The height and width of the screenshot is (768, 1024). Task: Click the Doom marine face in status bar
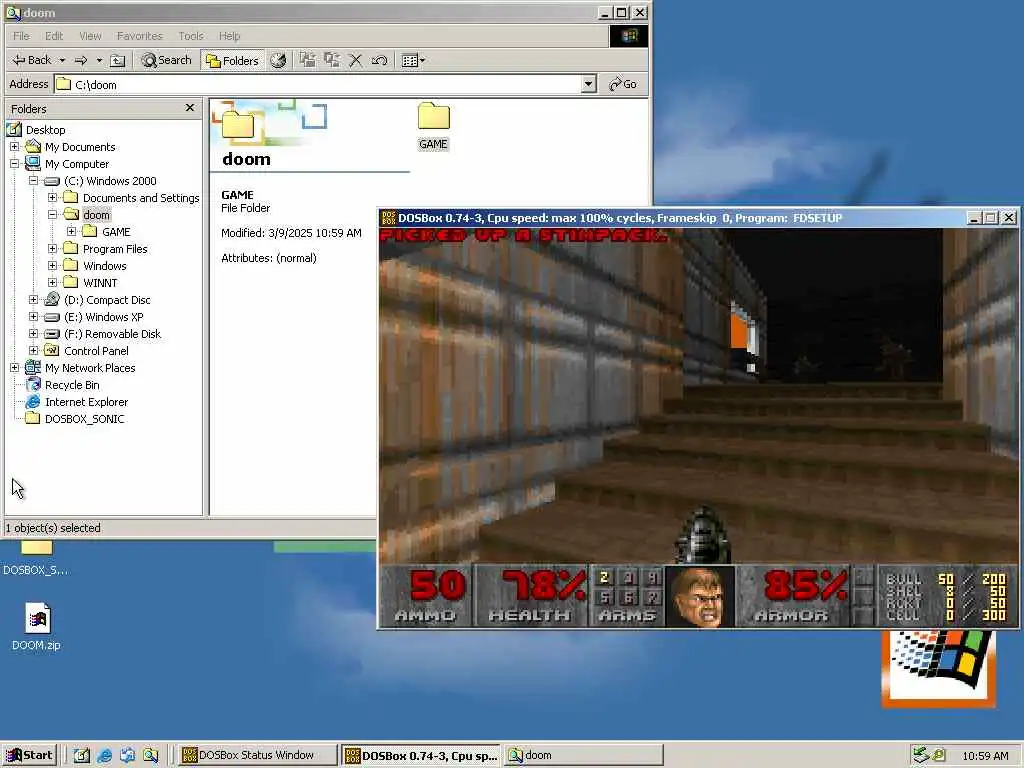(x=699, y=596)
